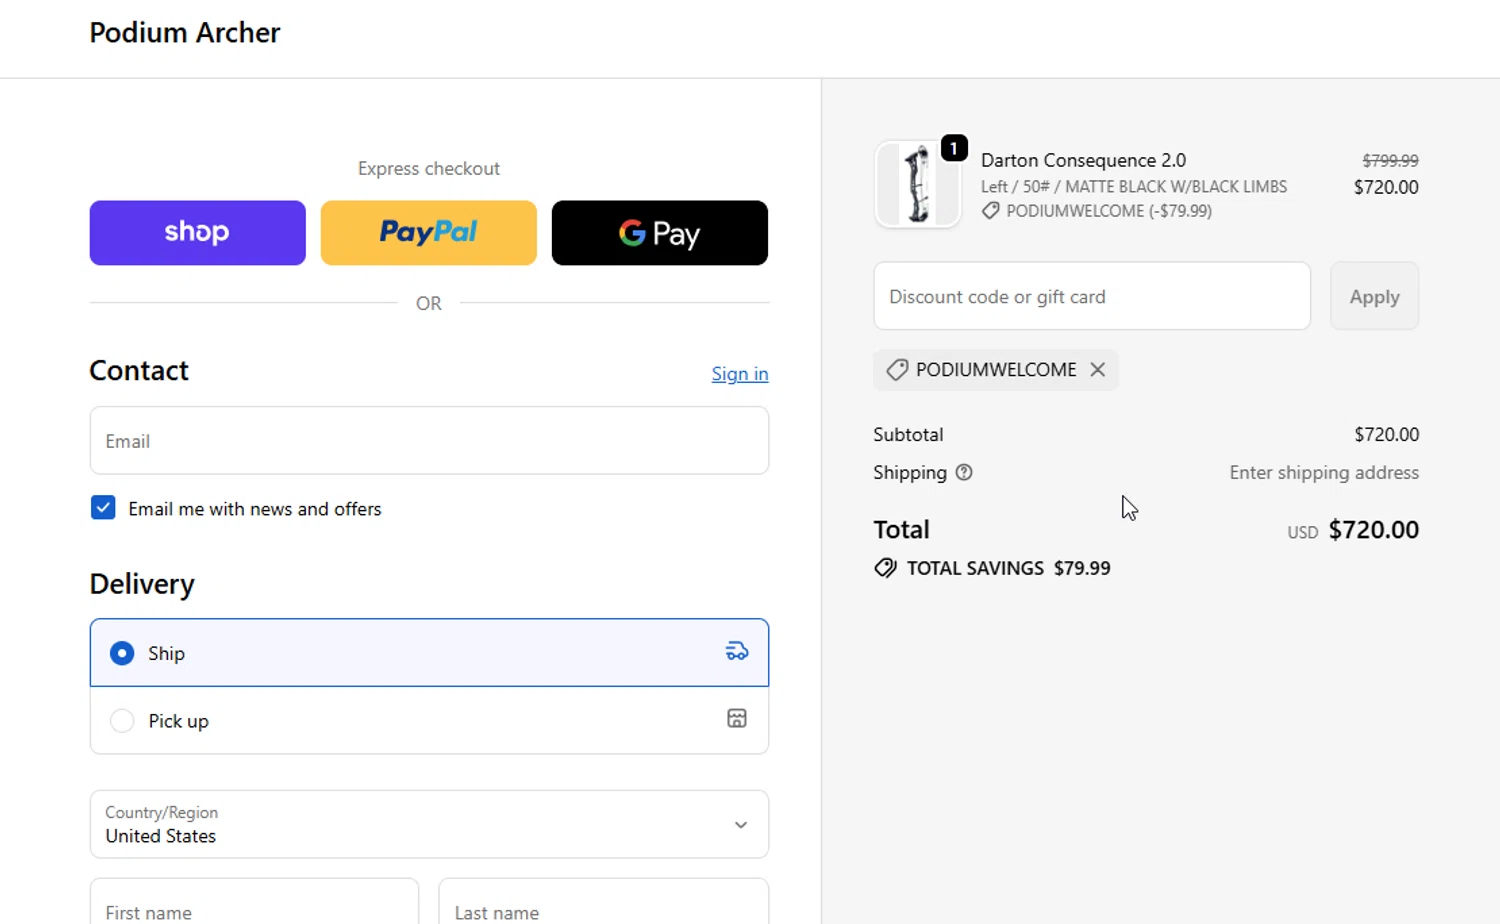Choose Google Pay express checkout
Image resolution: width=1500 pixels, height=924 pixels.
pyautogui.click(x=659, y=233)
